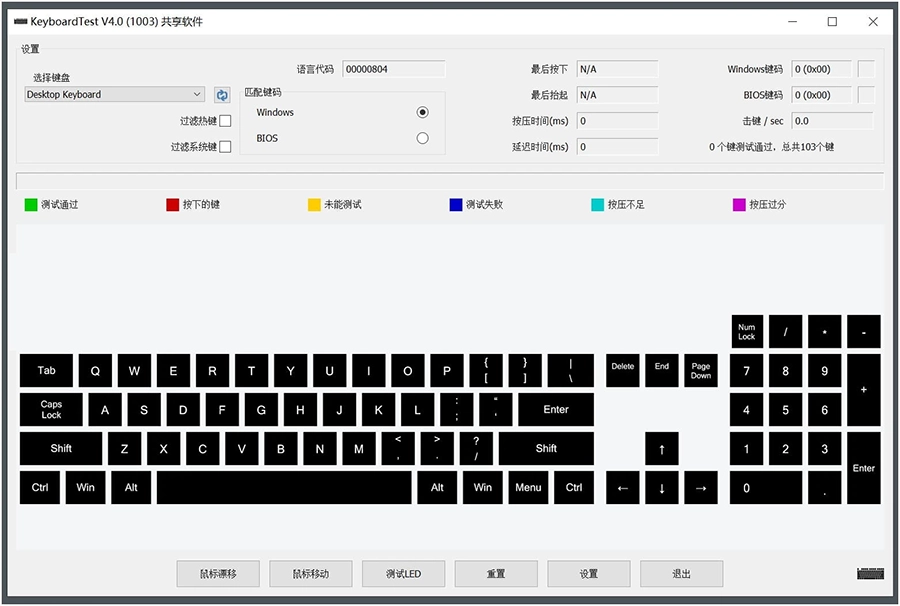Click the left arrow key
The width and height of the screenshot is (900, 606).
pos(622,488)
